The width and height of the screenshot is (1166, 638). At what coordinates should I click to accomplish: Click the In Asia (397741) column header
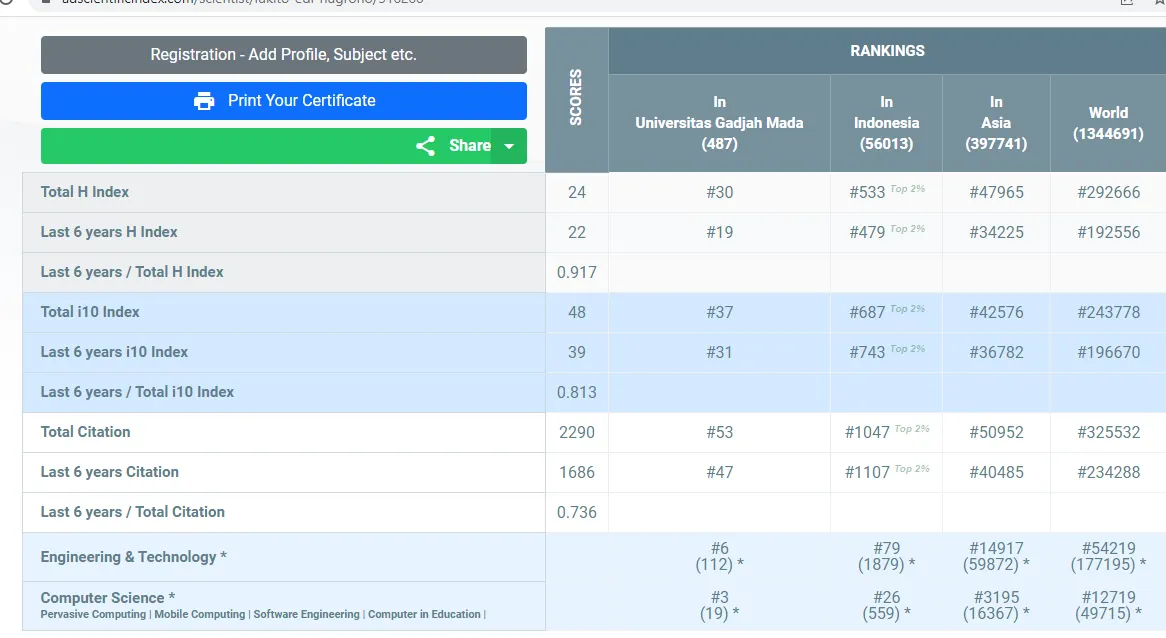(x=996, y=123)
